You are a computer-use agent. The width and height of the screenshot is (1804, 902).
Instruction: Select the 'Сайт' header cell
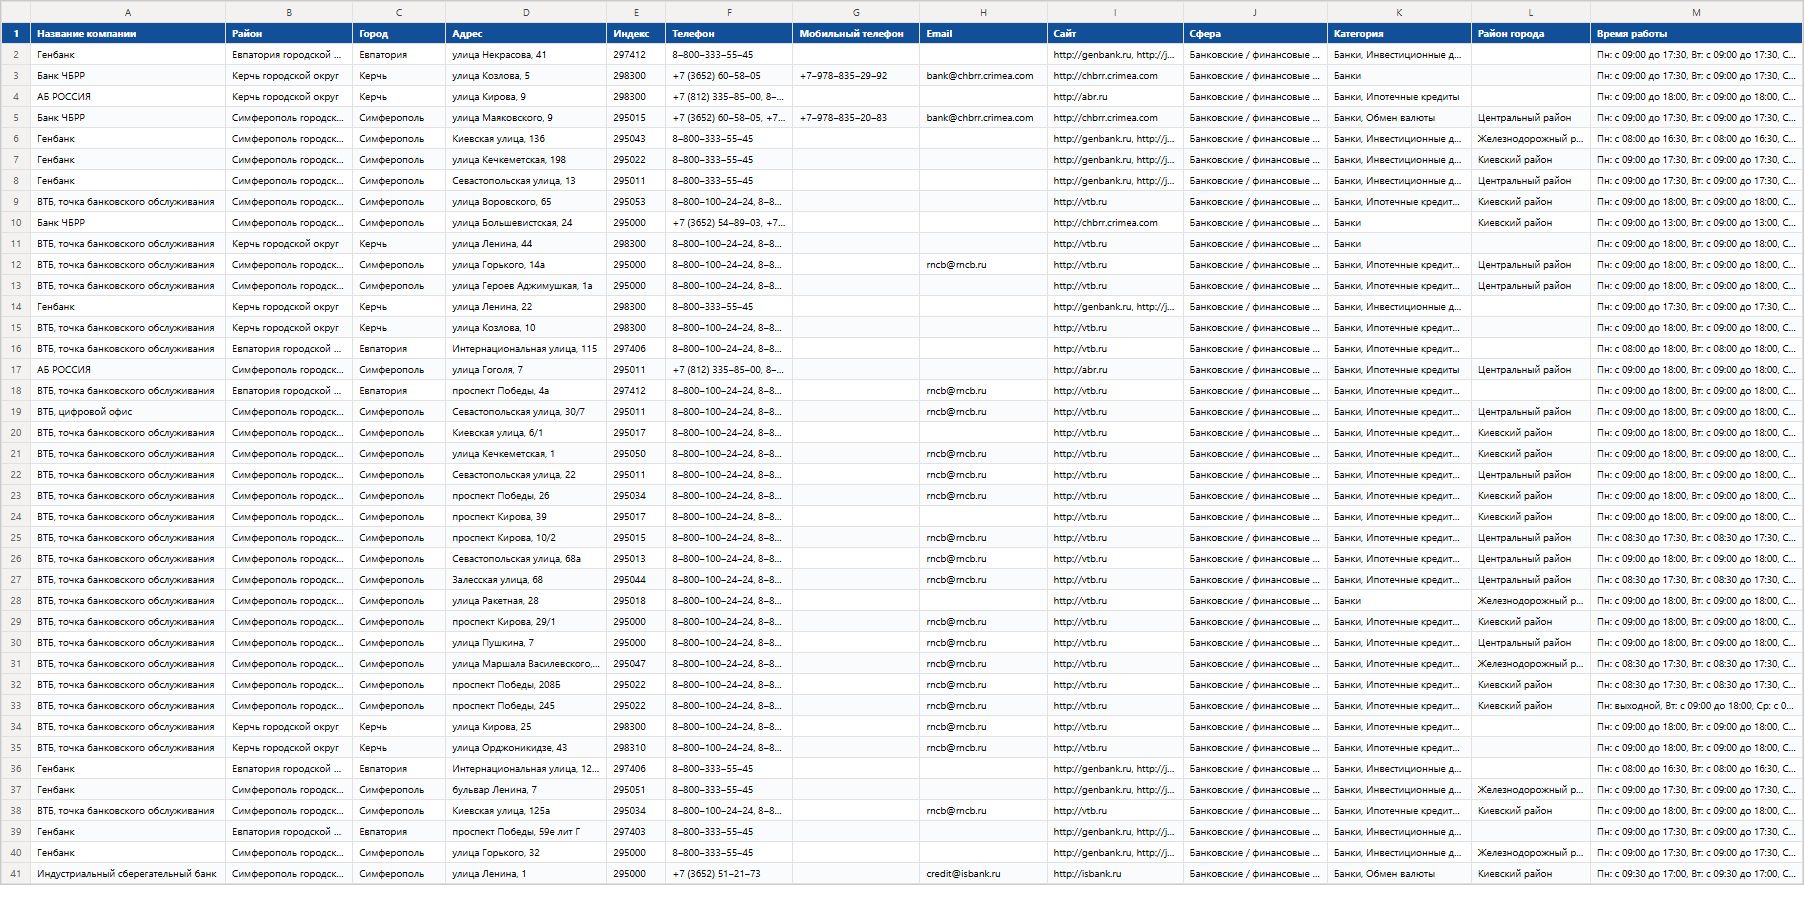pos(1115,34)
